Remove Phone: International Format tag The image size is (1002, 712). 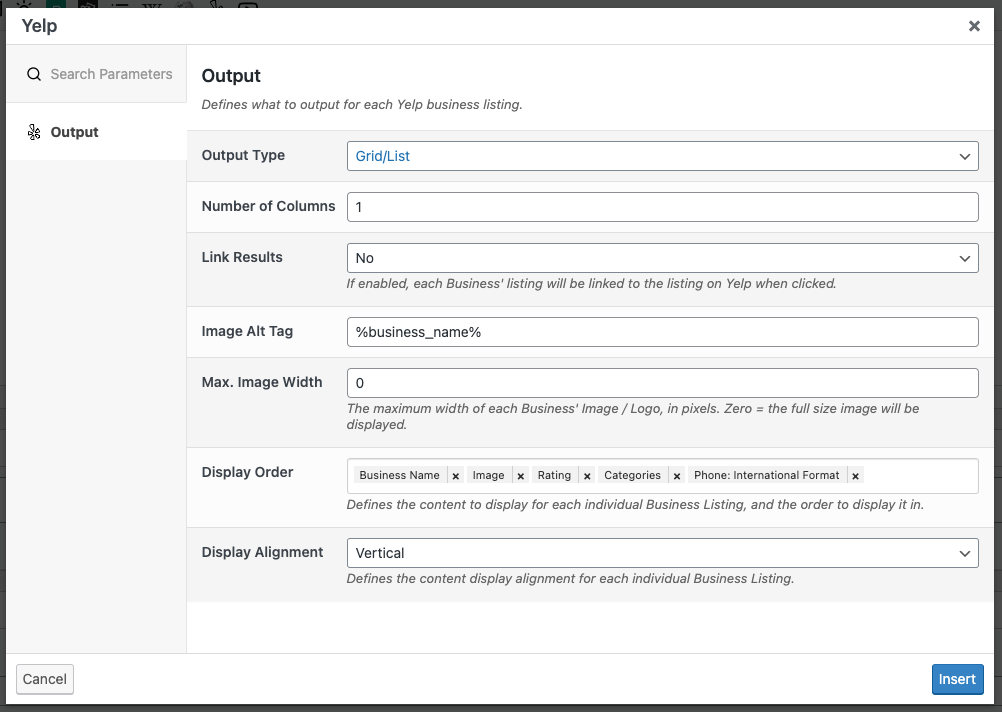pyautogui.click(x=855, y=476)
